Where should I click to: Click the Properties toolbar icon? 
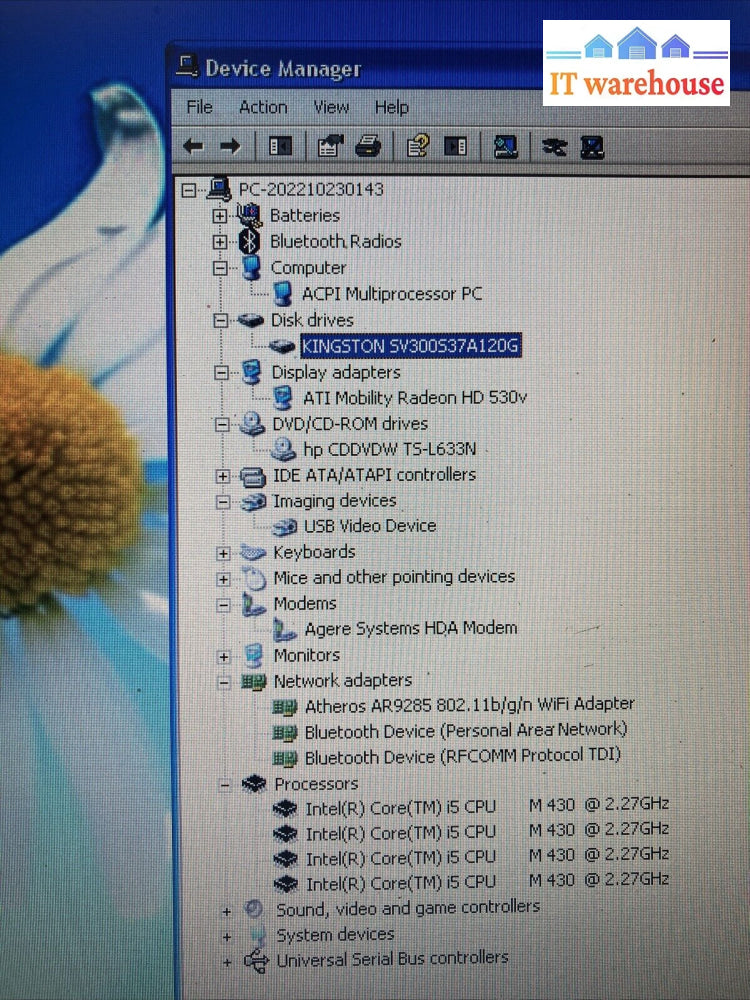[329, 147]
